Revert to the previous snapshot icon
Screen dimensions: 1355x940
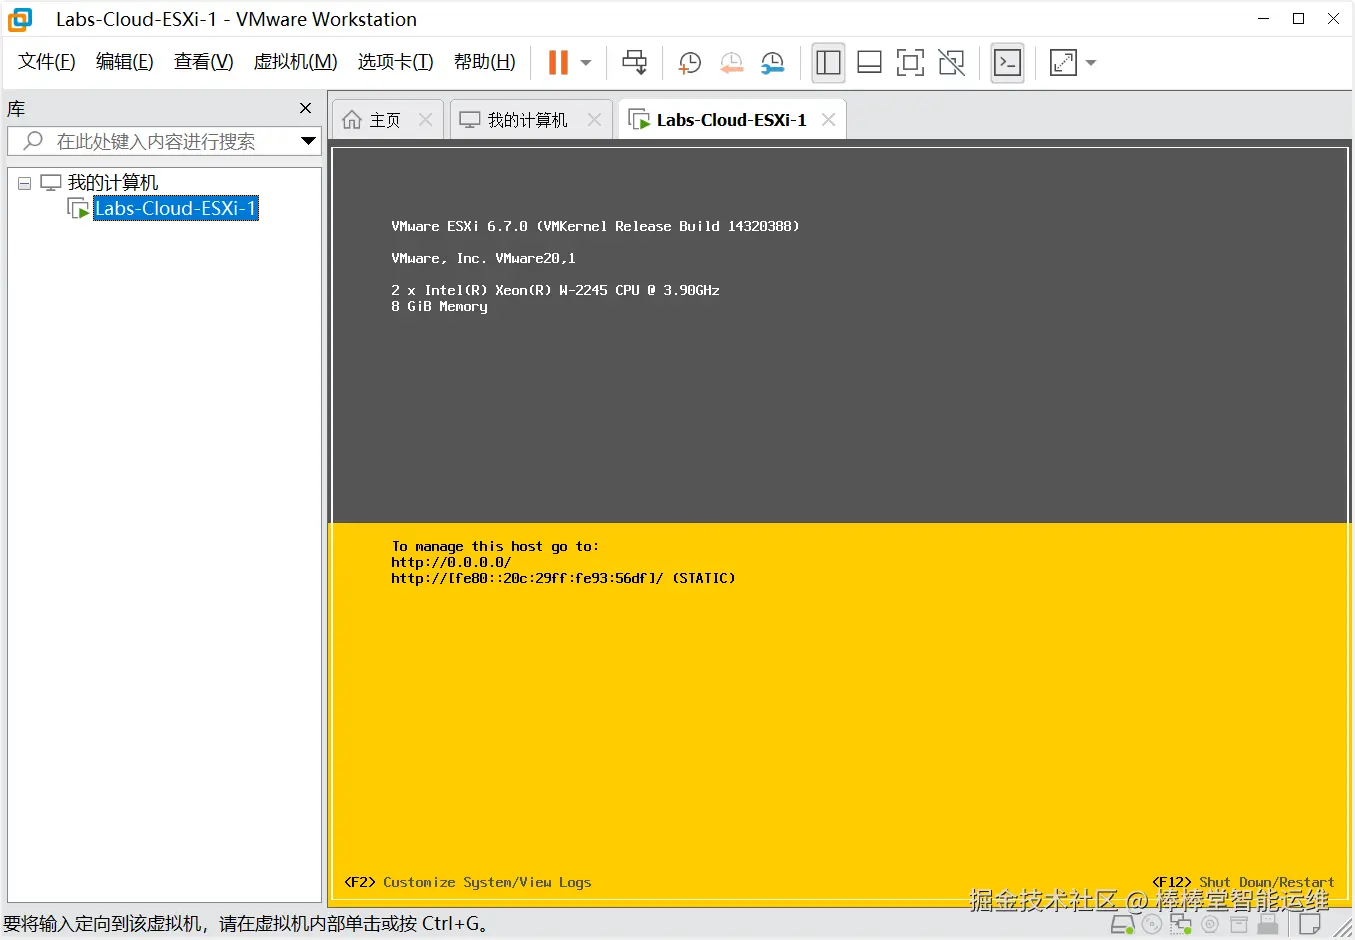tap(731, 63)
